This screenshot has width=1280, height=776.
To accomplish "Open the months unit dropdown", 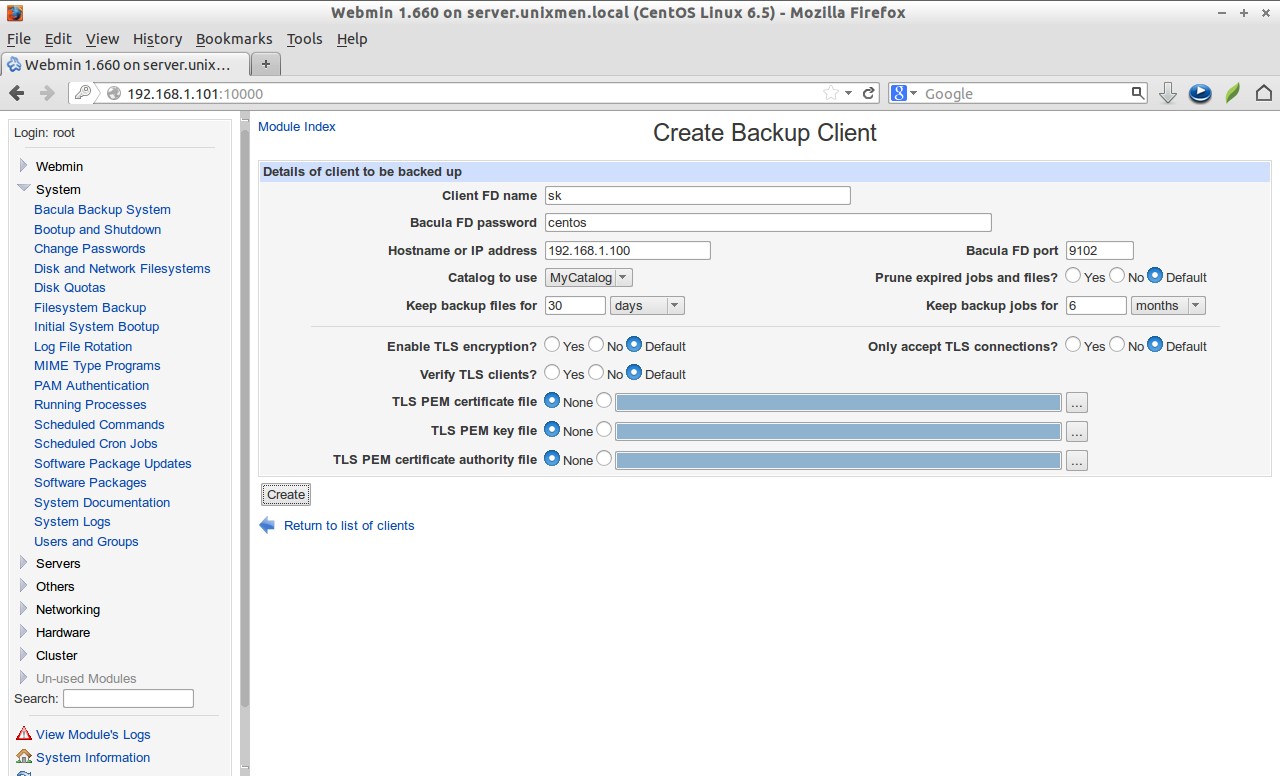I will pos(1168,305).
